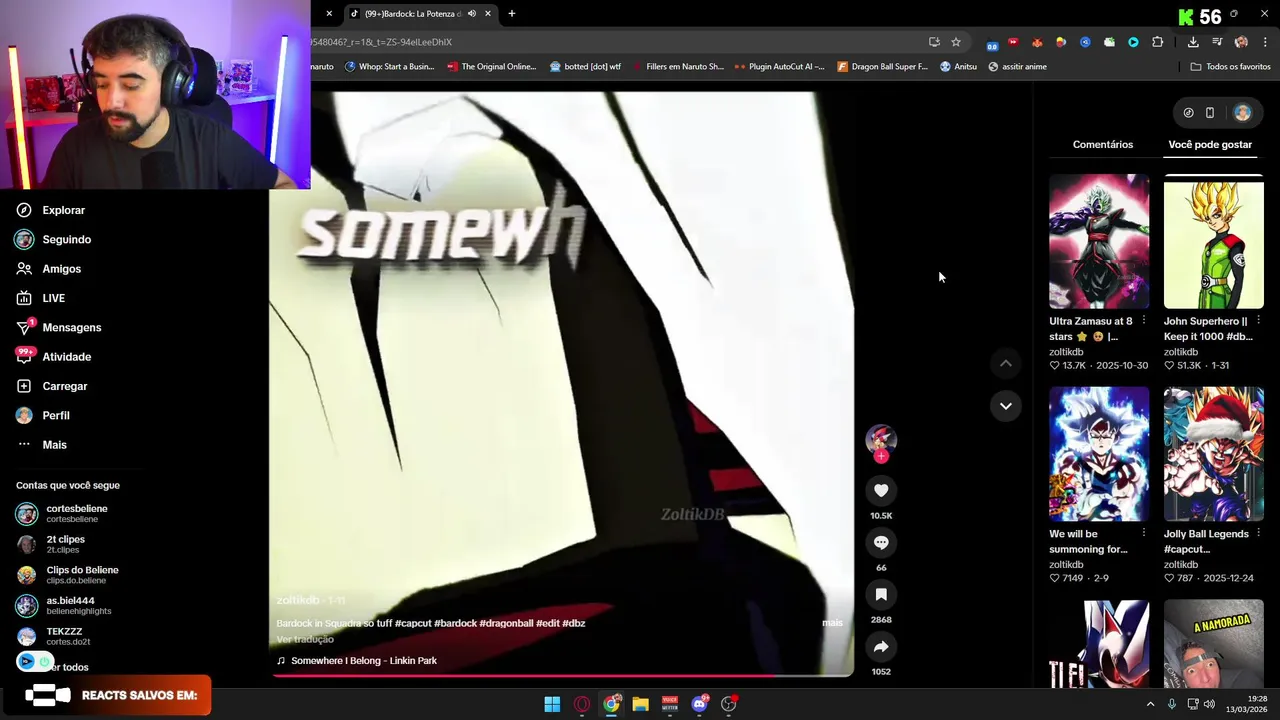1280x720 pixels.
Task: Click the #bardock hashtag in the caption
Action: (x=455, y=623)
